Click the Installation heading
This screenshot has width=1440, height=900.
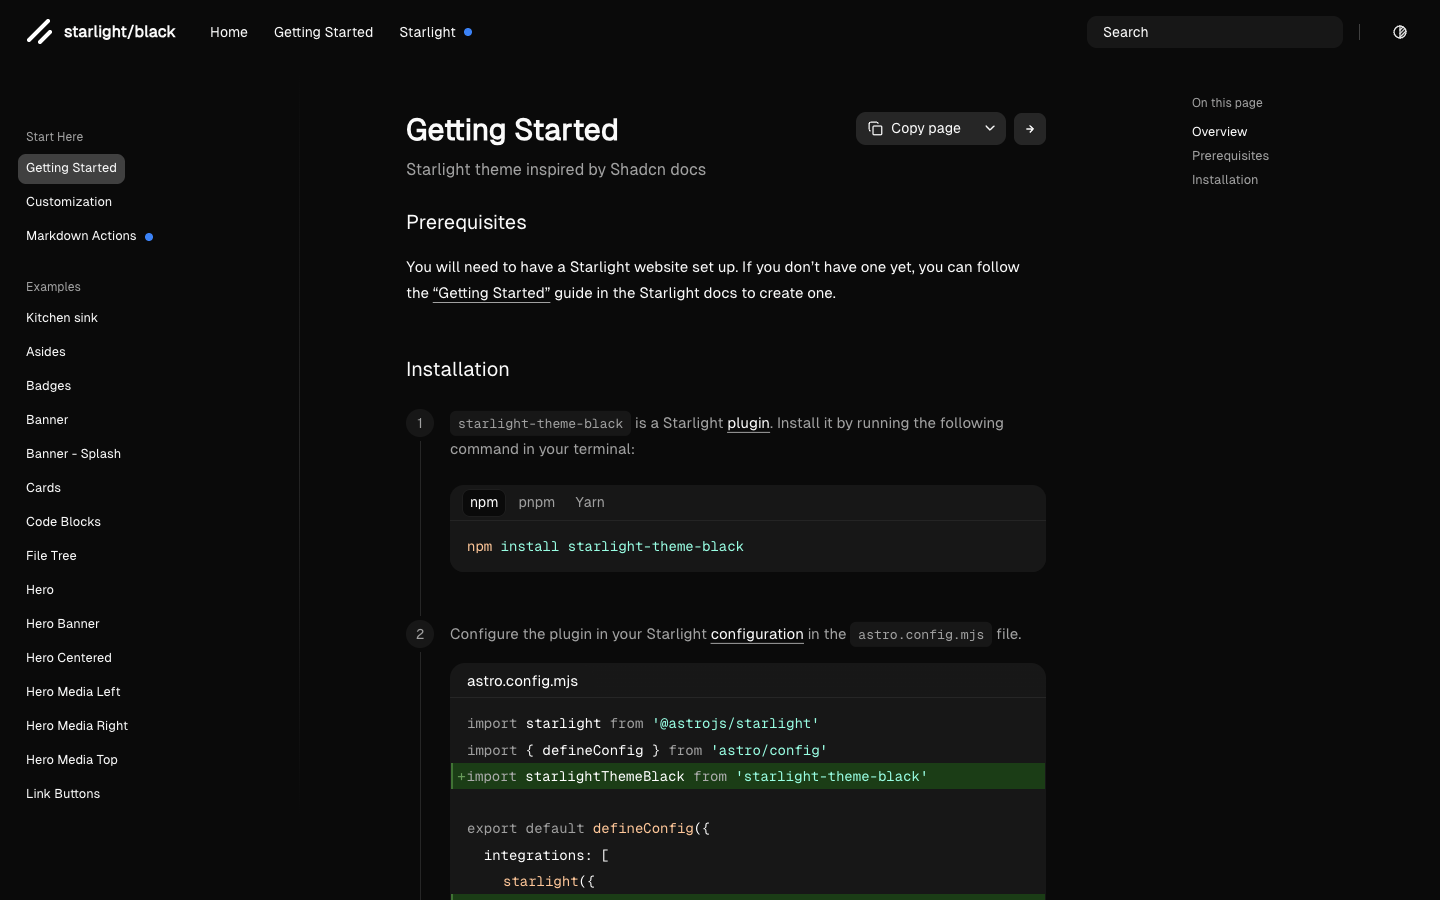click(x=457, y=369)
